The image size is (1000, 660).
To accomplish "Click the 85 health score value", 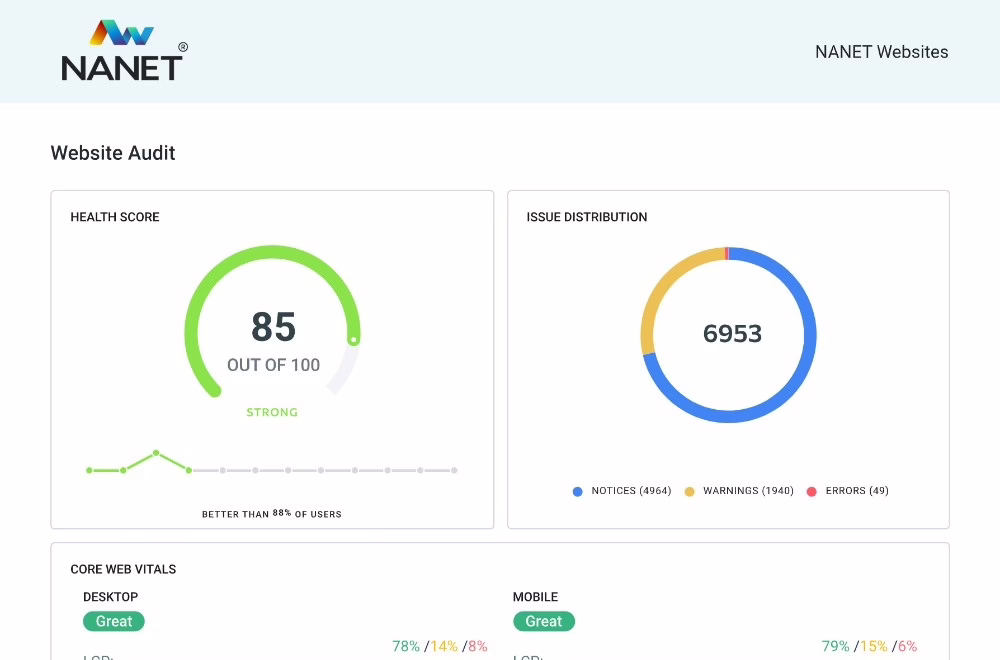I will click(274, 327).
